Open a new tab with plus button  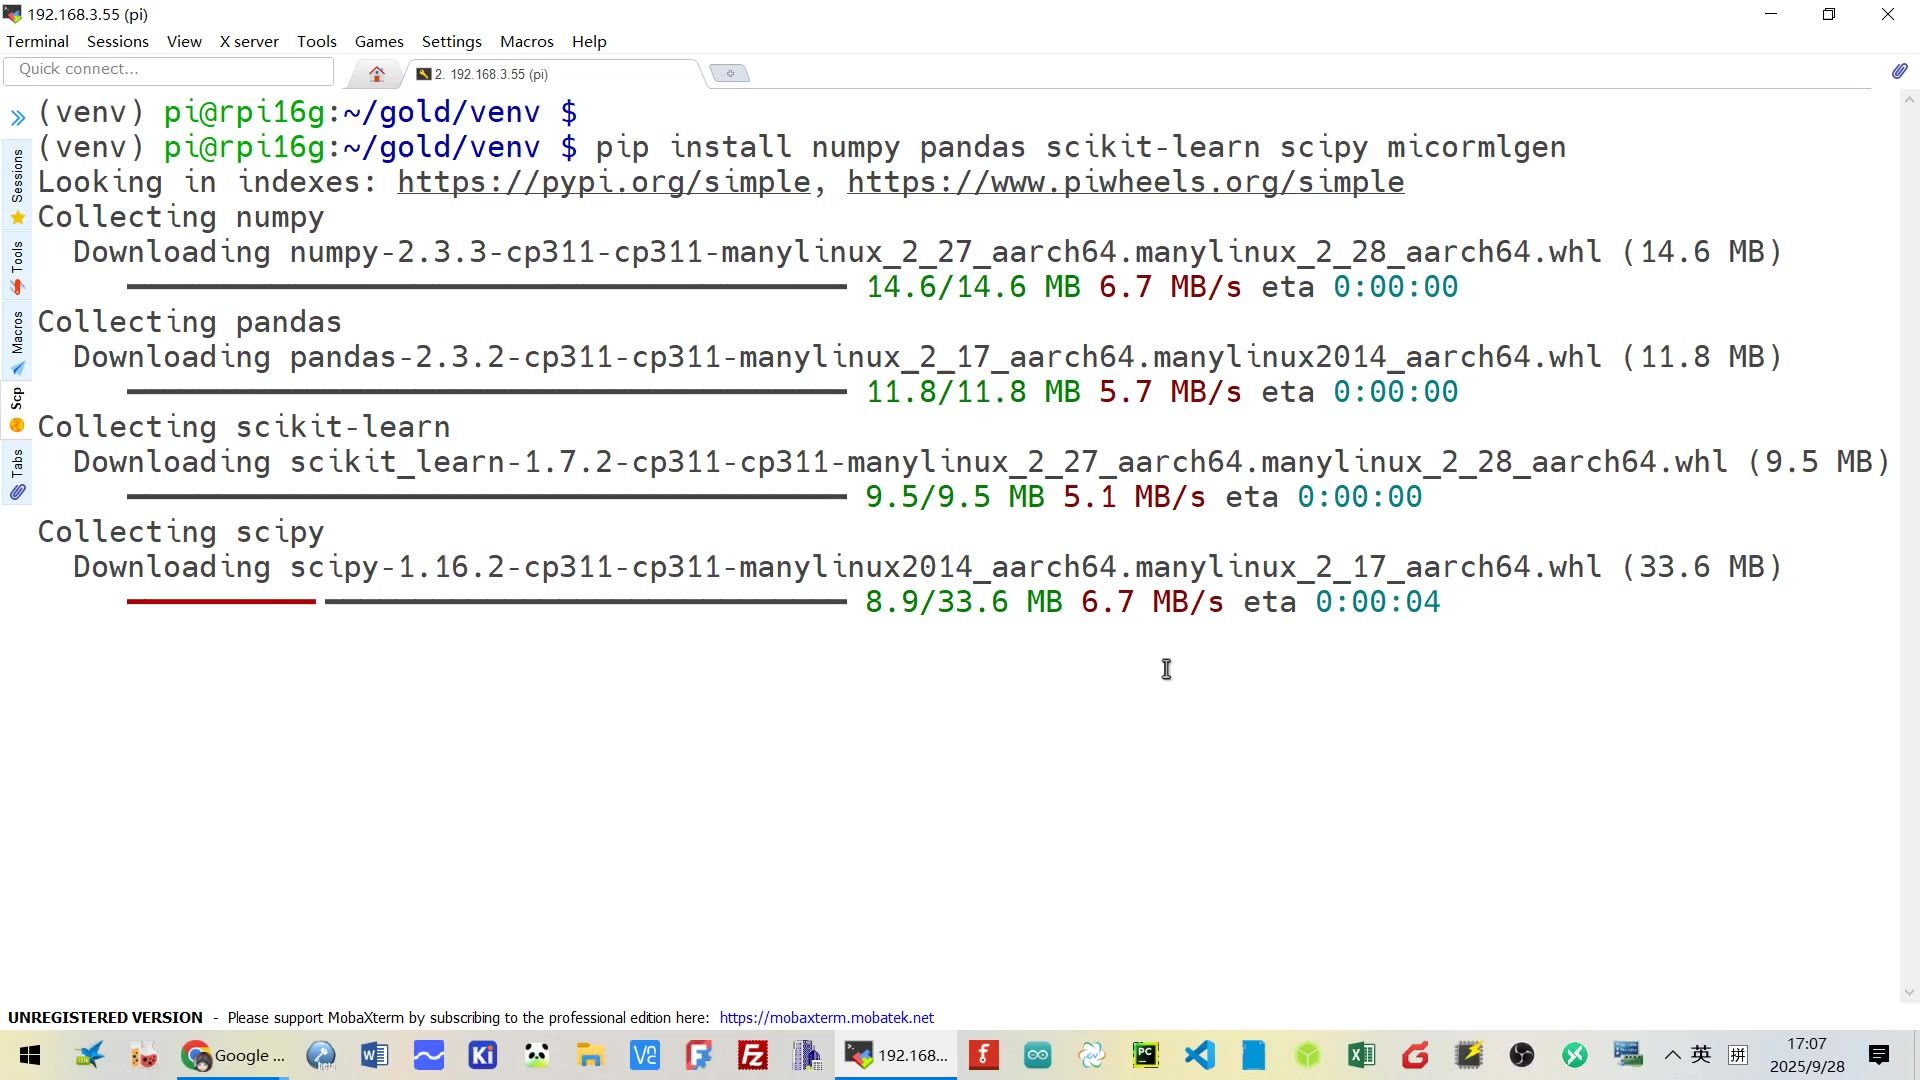point(730,73)
